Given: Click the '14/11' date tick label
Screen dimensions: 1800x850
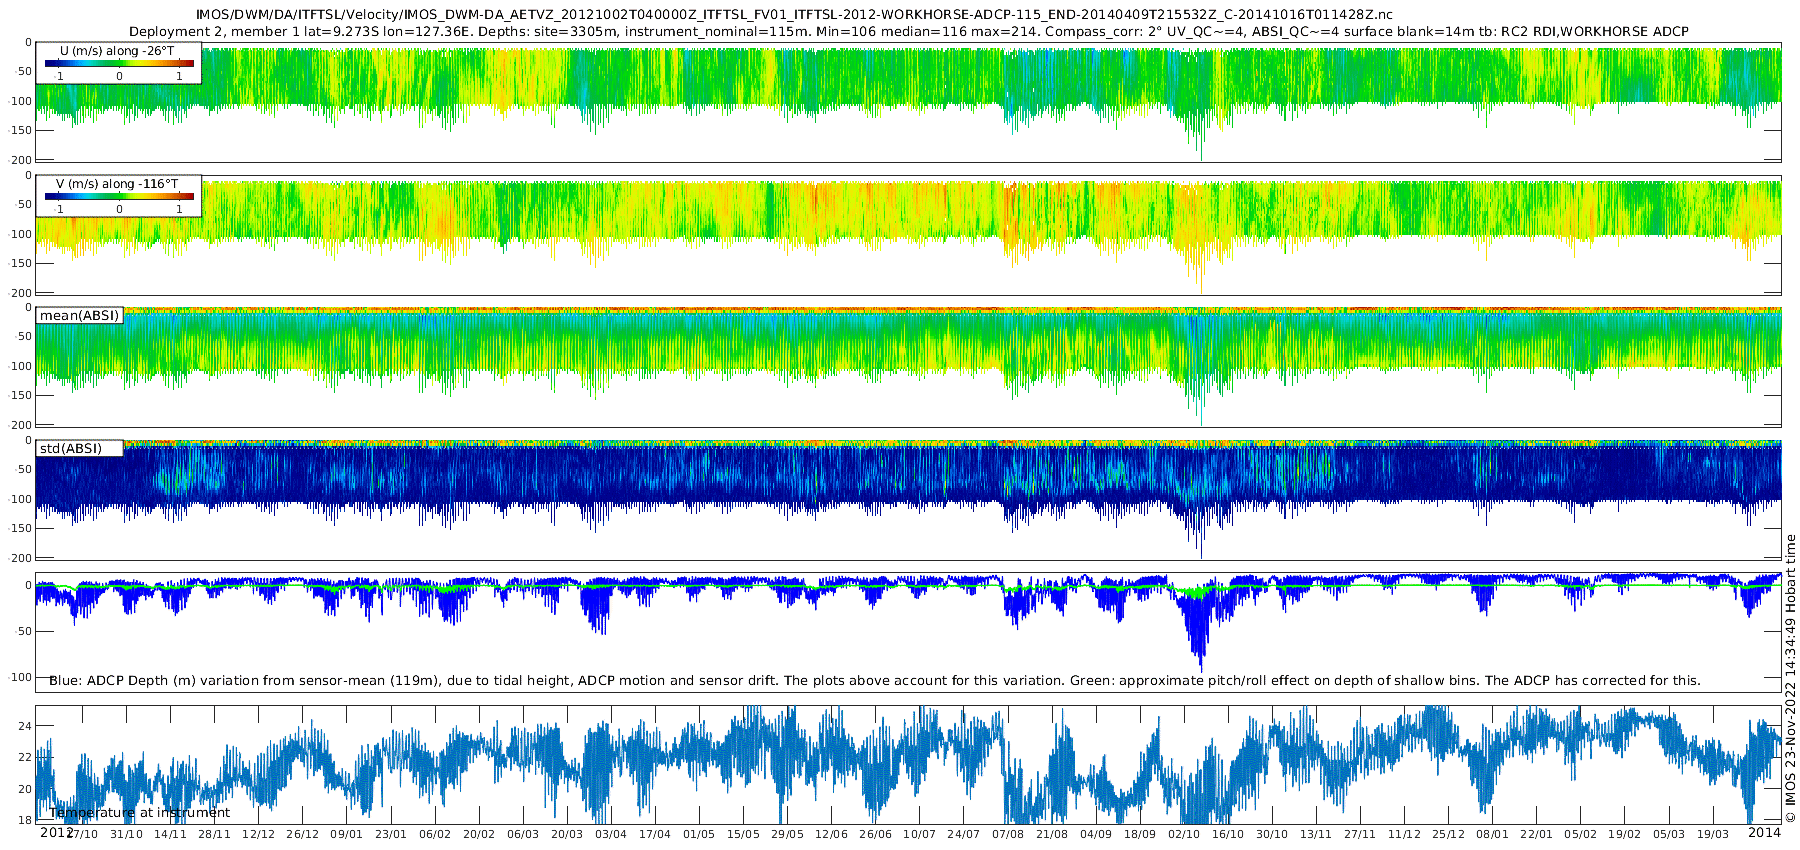Looking at the screenshot, I should [x=170, y=834].
